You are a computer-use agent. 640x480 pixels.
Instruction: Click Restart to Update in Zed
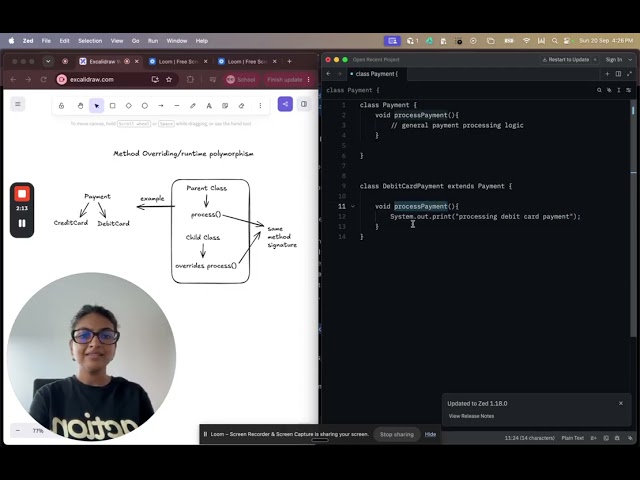566,60
